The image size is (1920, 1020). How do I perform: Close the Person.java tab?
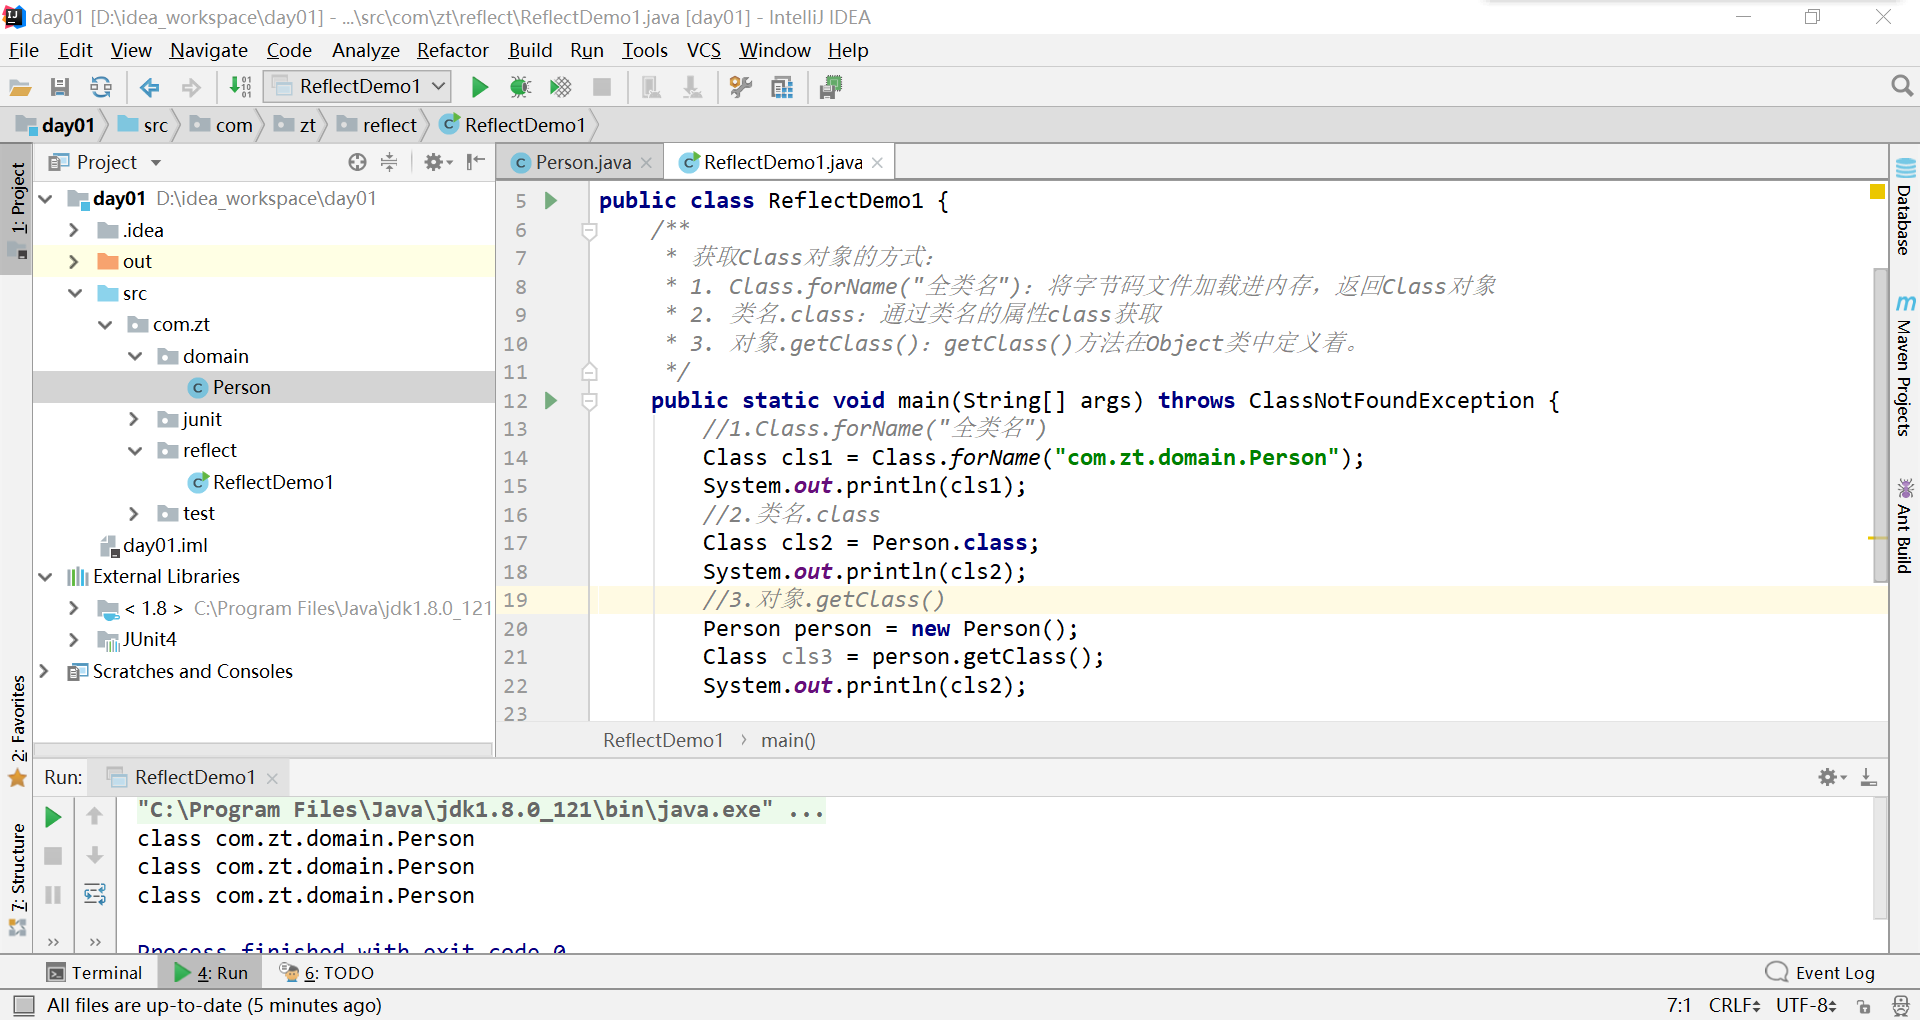click(646, 163)
